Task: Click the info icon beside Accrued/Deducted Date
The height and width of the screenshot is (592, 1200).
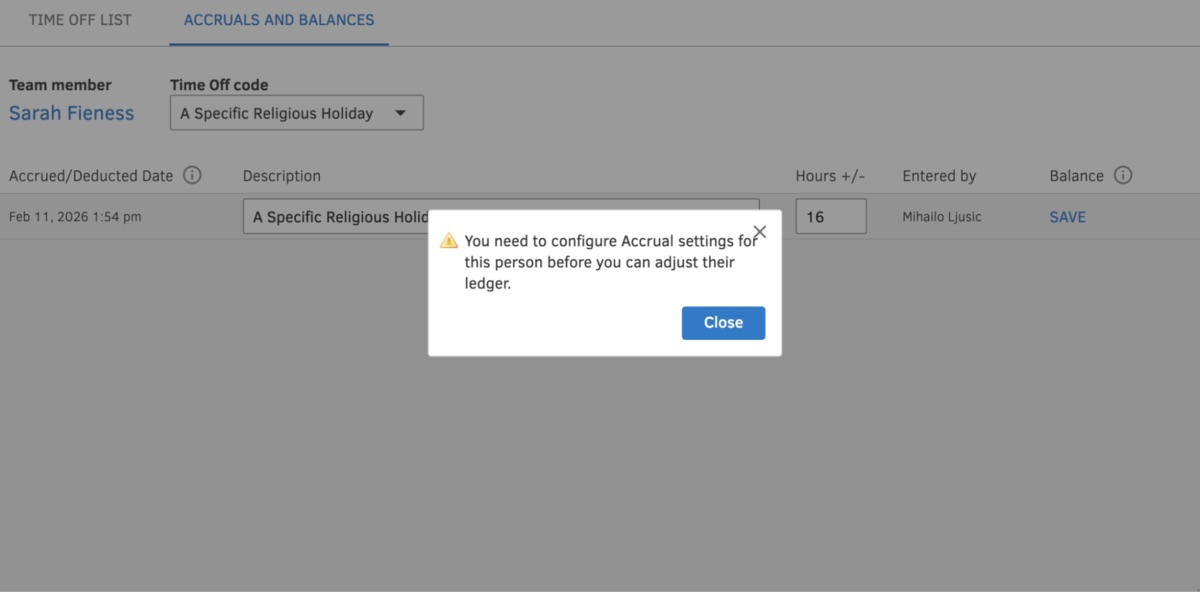Action: point(192,175)
